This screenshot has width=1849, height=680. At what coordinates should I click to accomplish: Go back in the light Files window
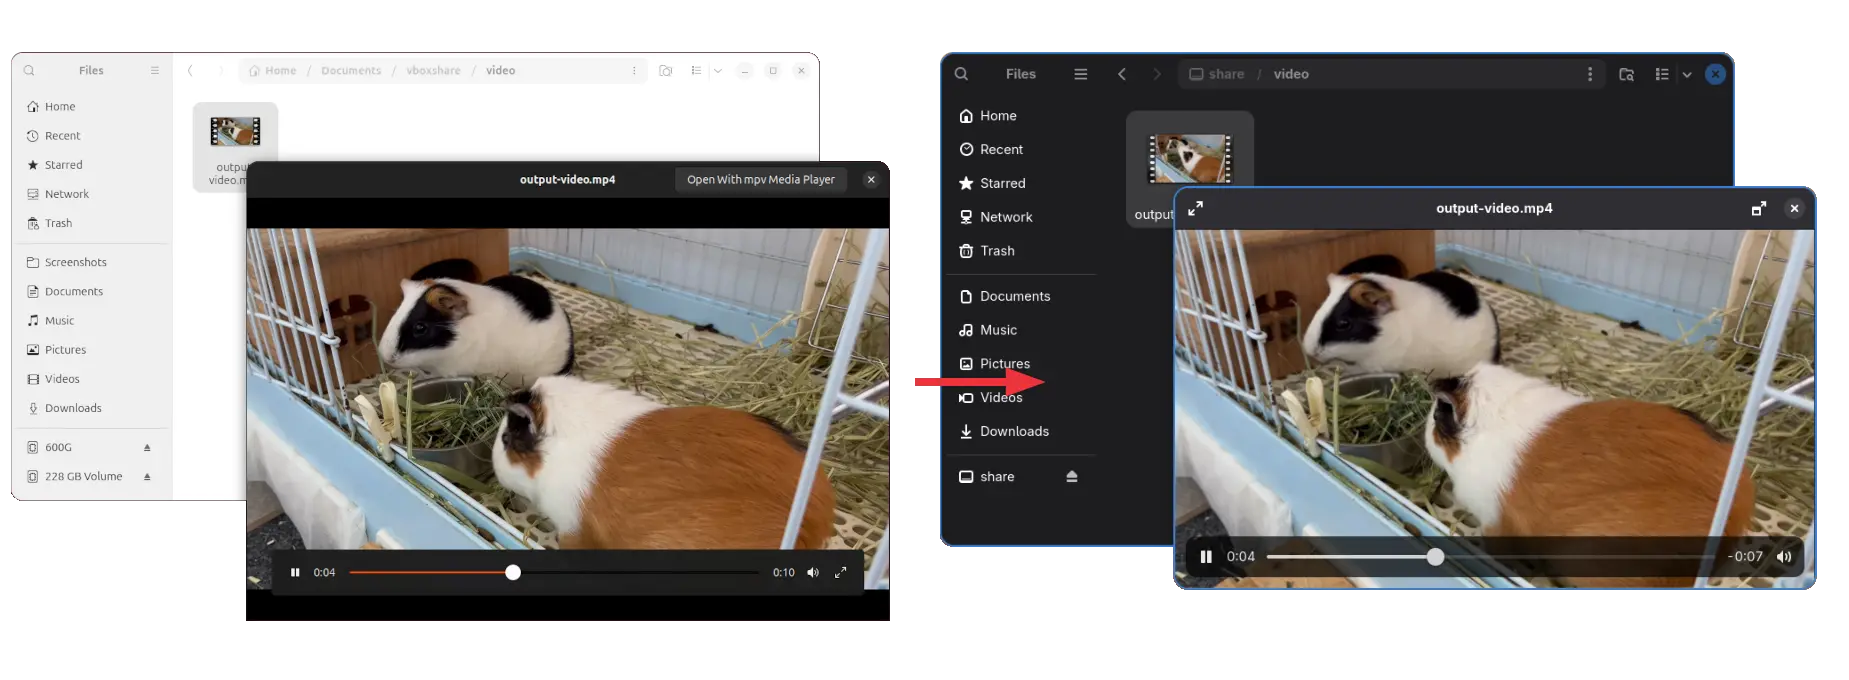click(x=190, y=71)
